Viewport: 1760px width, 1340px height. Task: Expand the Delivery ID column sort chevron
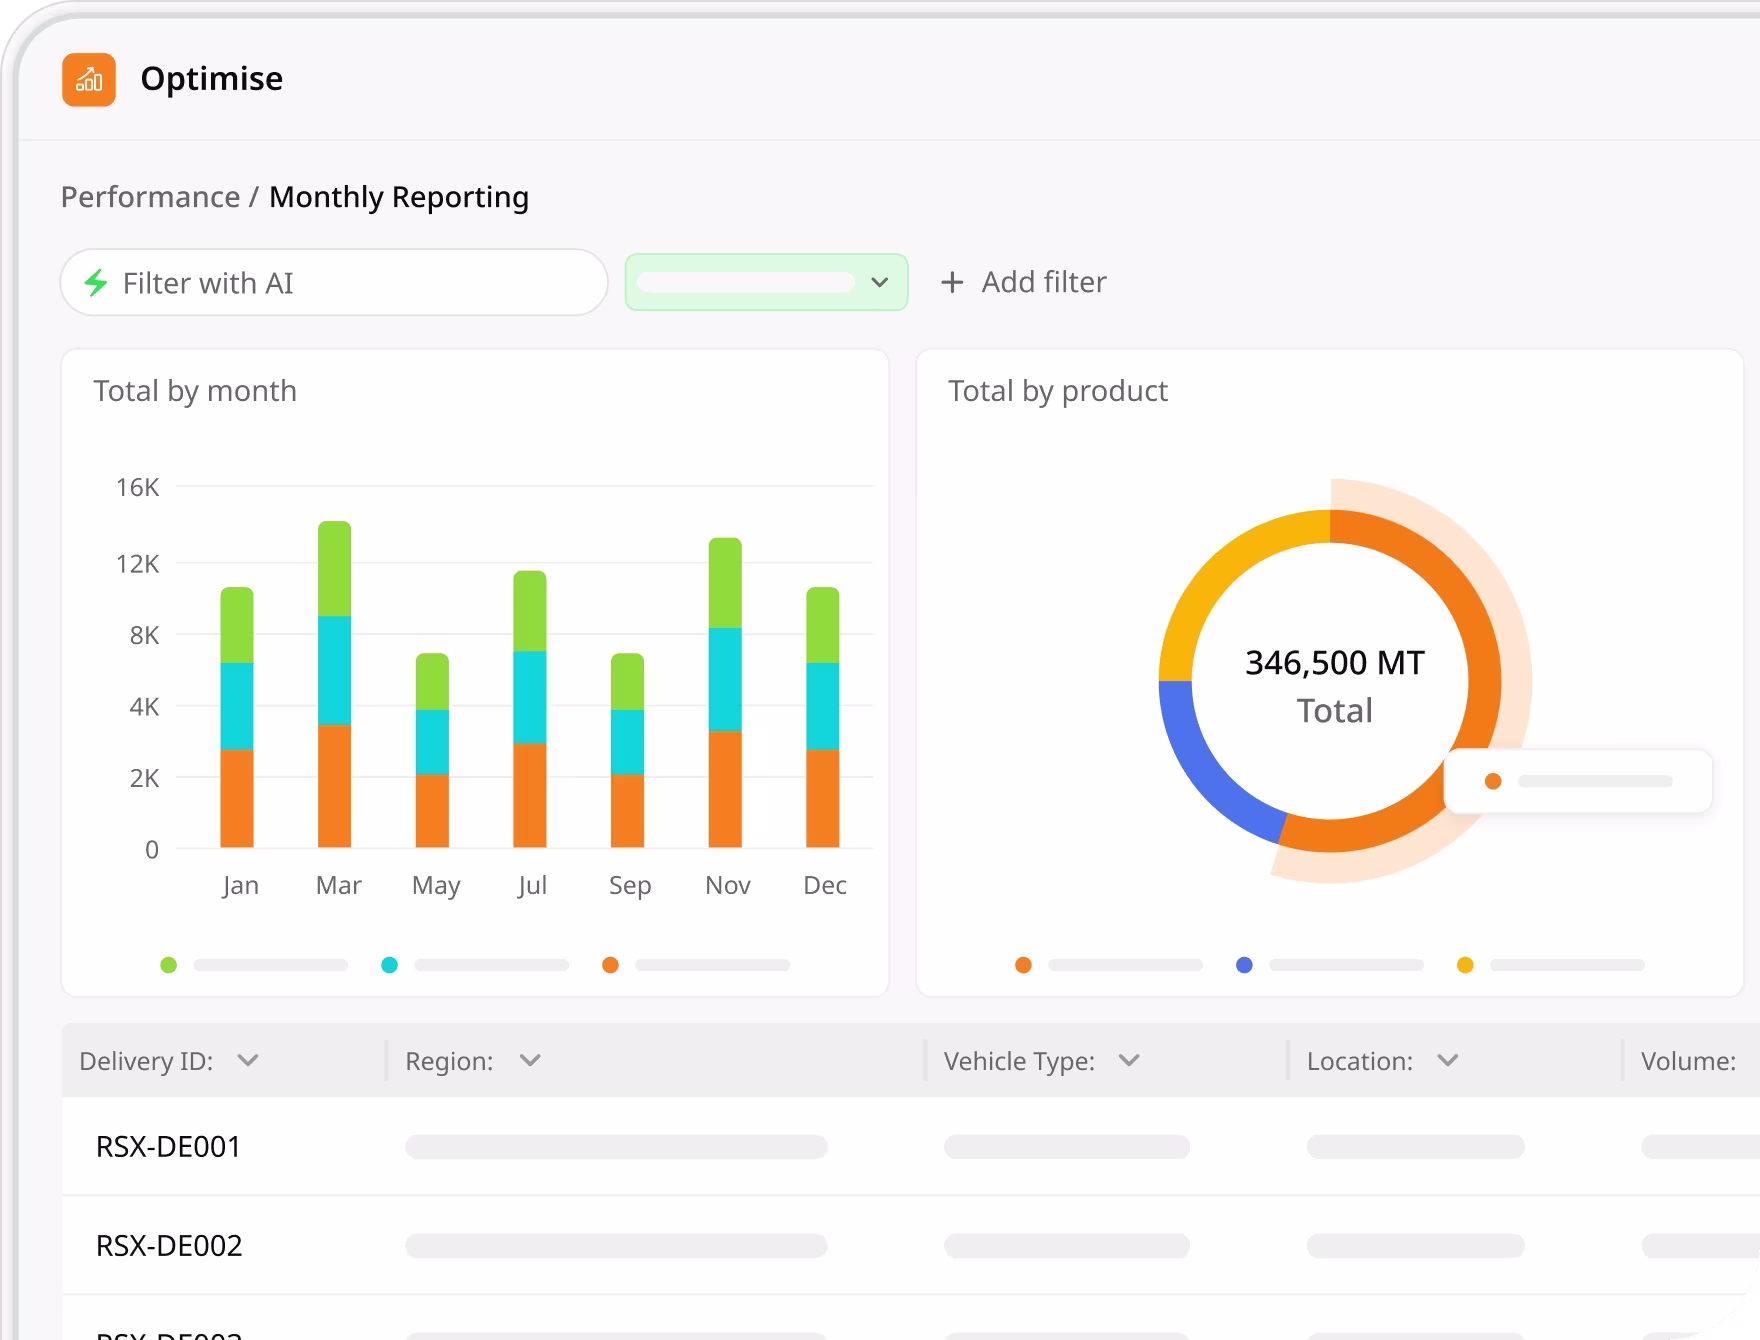click(248, 1060)
